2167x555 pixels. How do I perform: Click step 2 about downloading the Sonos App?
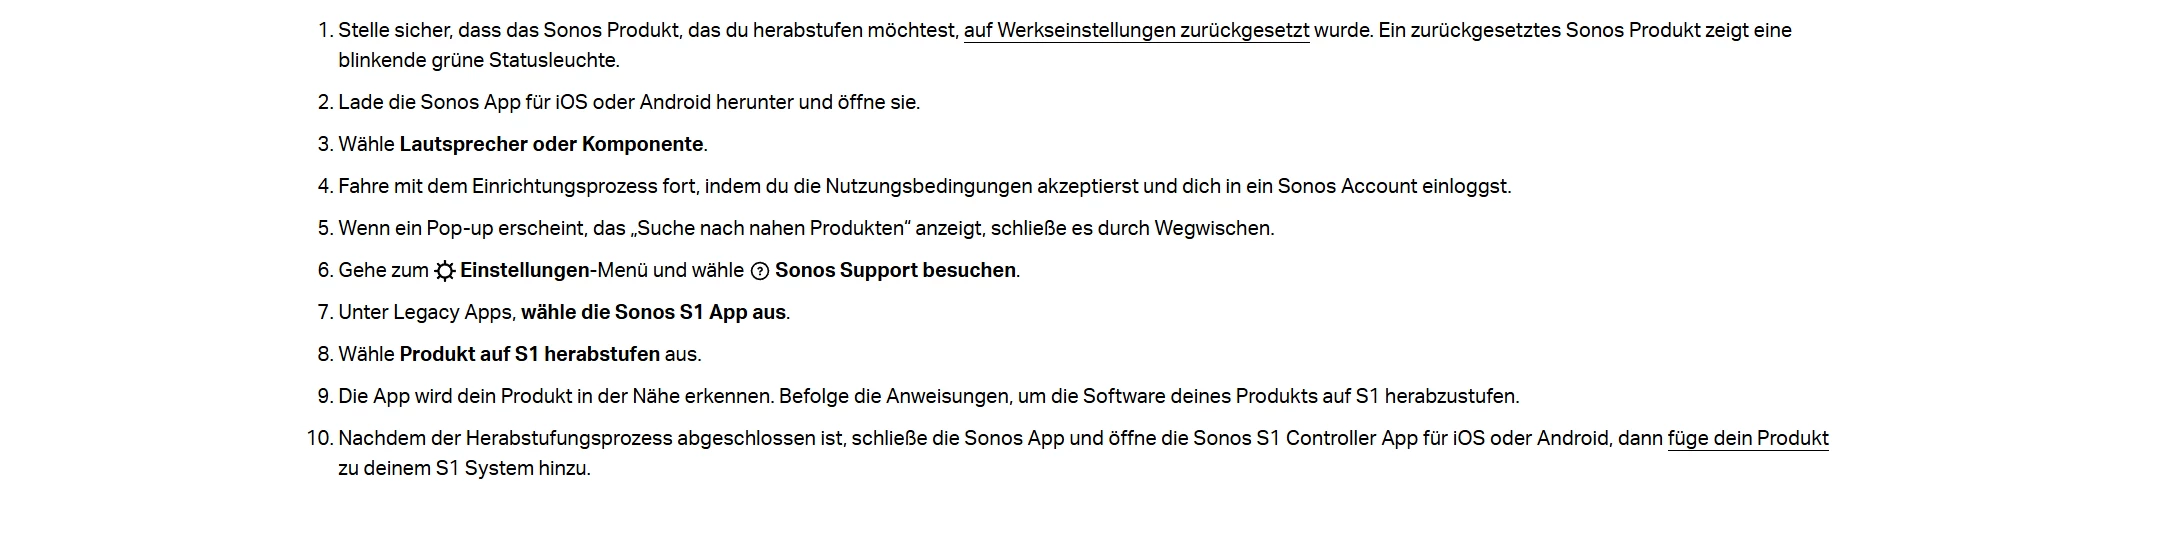629,102
